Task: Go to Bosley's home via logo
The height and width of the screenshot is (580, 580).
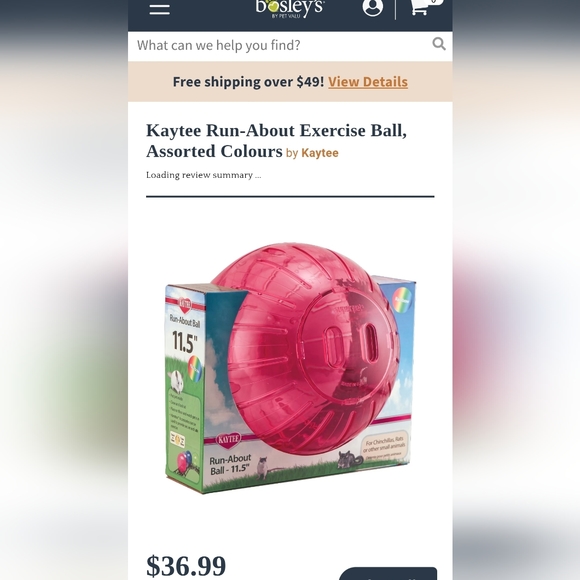Action: (290, 8)
